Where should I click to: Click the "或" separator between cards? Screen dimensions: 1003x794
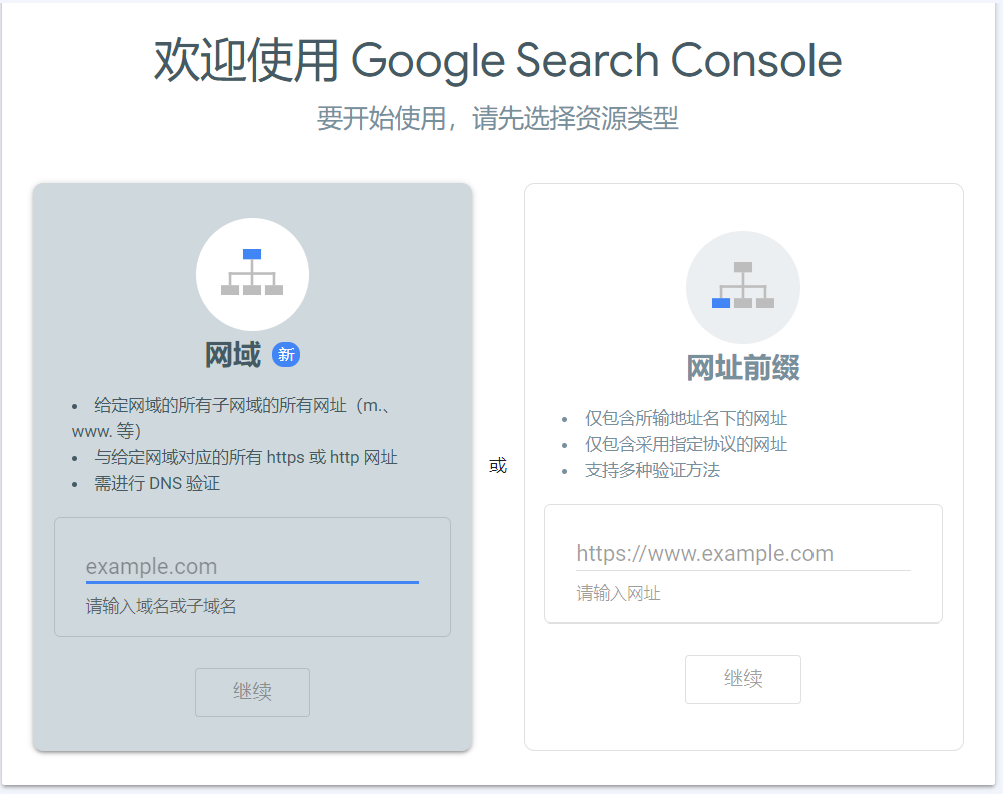tap(498, 466)
